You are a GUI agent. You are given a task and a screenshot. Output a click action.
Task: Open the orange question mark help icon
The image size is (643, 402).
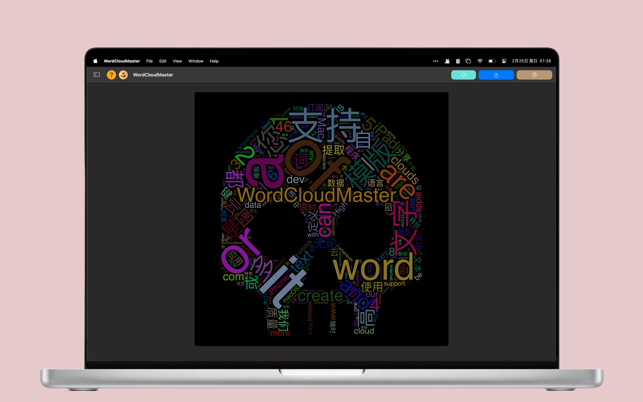pyautogui.click(x=111, y=75)
